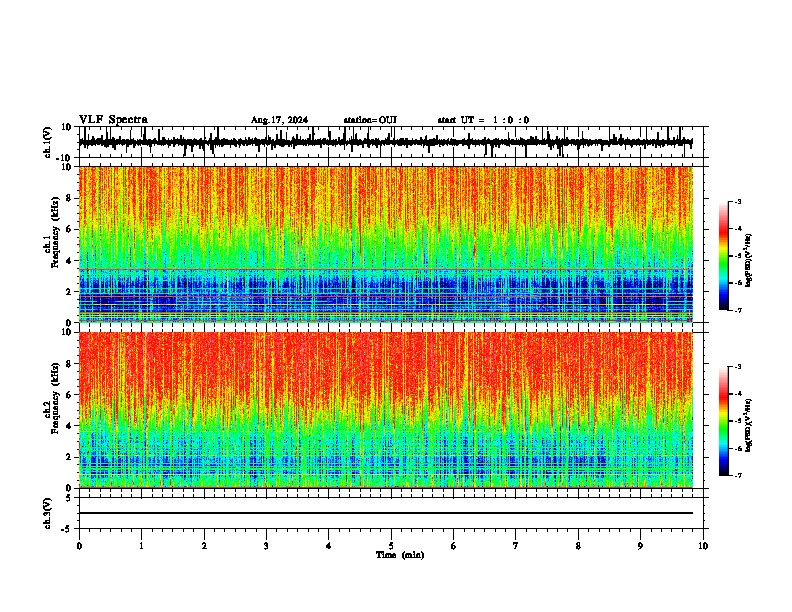Select the 8 tick label on the time axis
Viewport: 792px width, 612px height.
tap(578, 546)
